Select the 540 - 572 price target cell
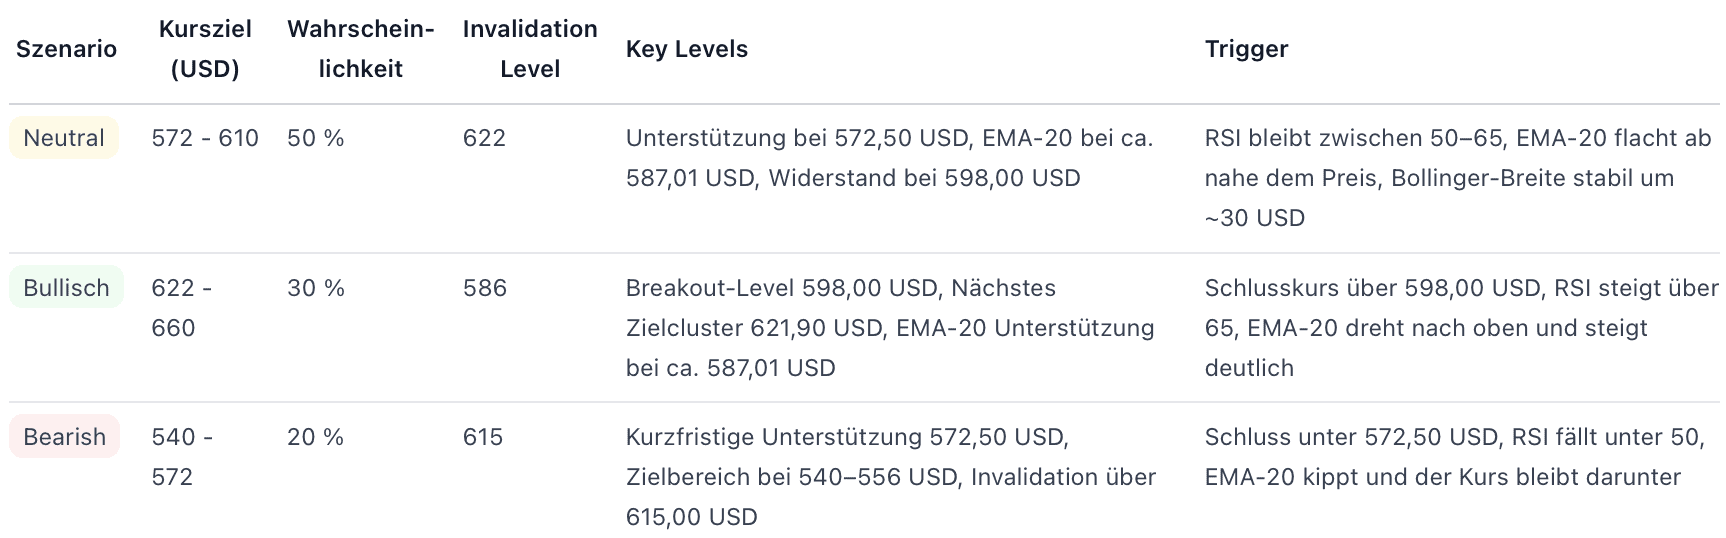1726x538 pixels. point(182,457)
